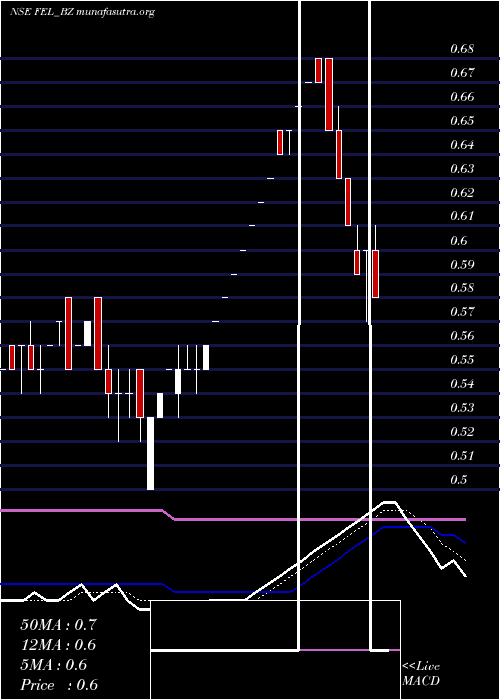Click the 0.6 price axis label
The height and width of the screenshot is (700, 500).
[458, 241]
